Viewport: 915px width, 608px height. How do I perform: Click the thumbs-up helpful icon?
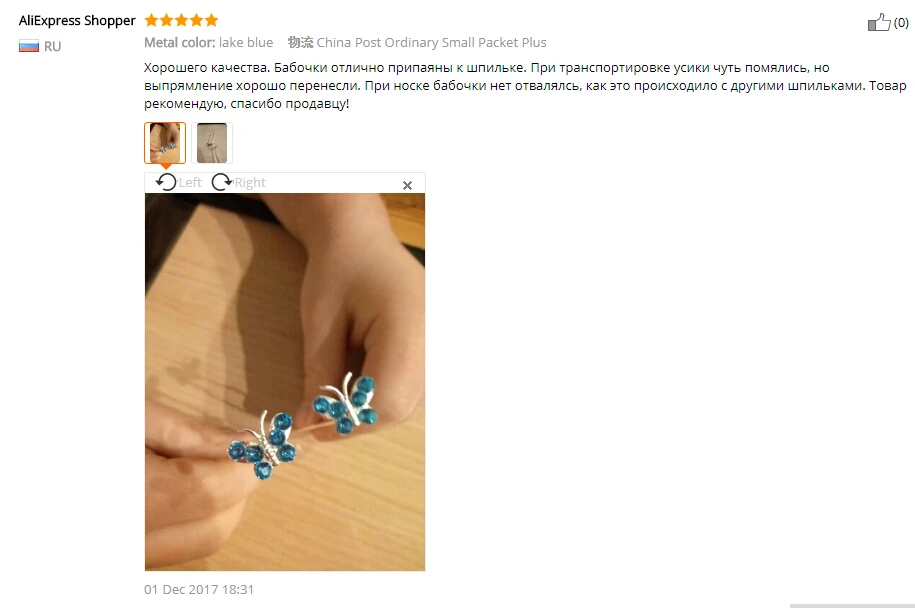[x=879, y=22]
